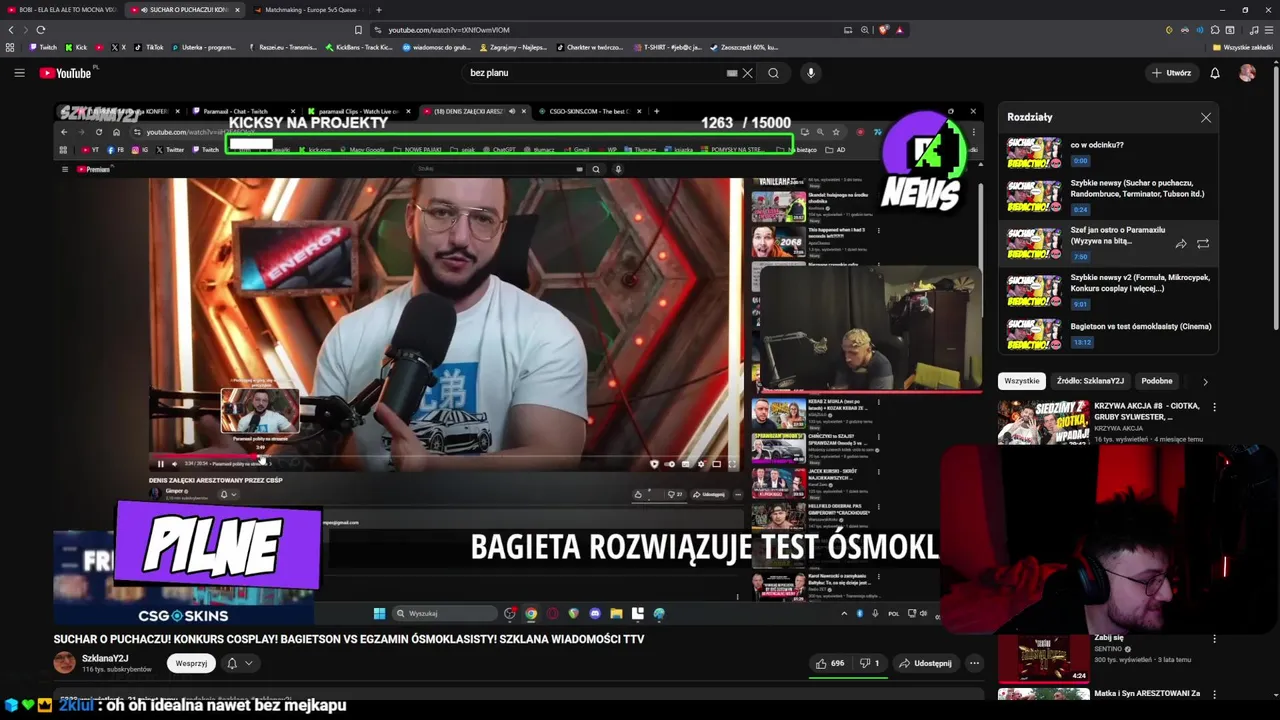Switch to 'BOBI - ELA ELA' browser tab

coord(62,10)
